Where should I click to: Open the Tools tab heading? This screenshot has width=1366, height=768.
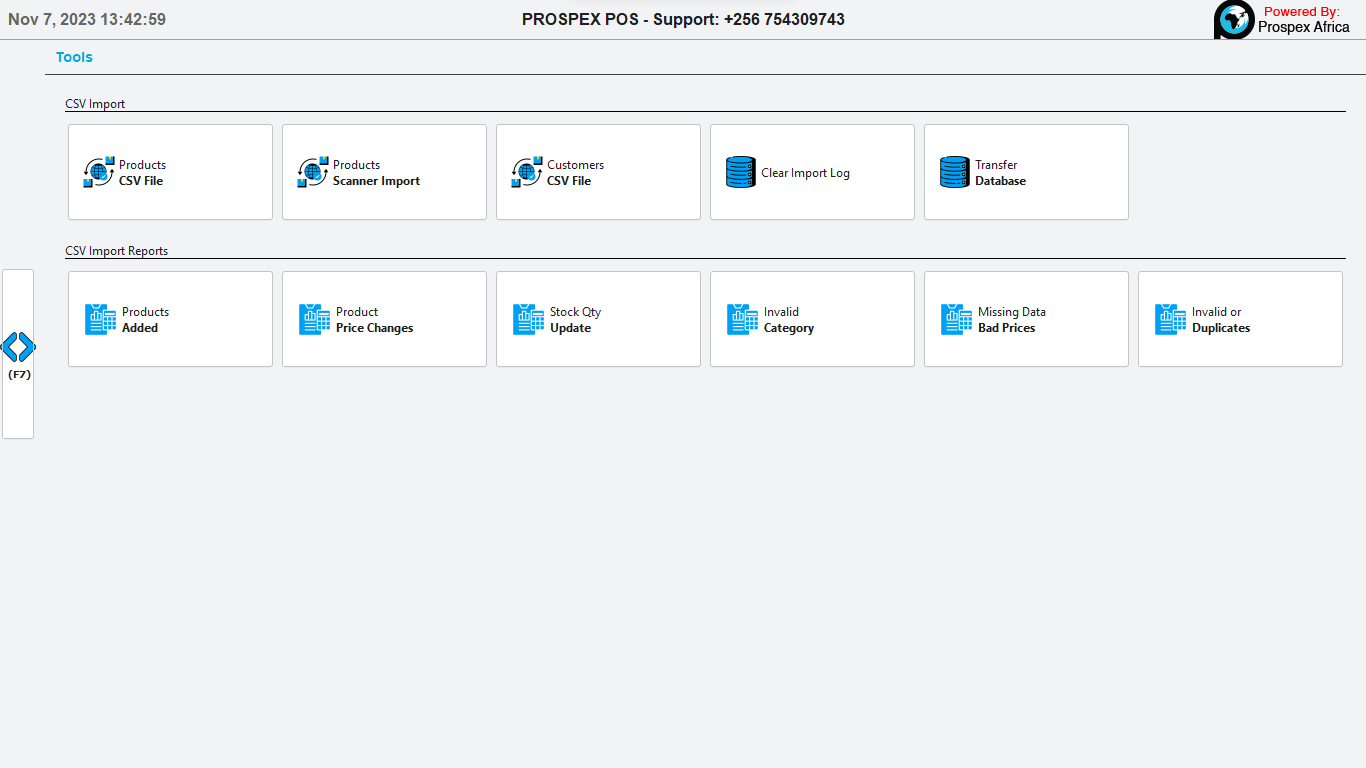[x=74, y=57]
